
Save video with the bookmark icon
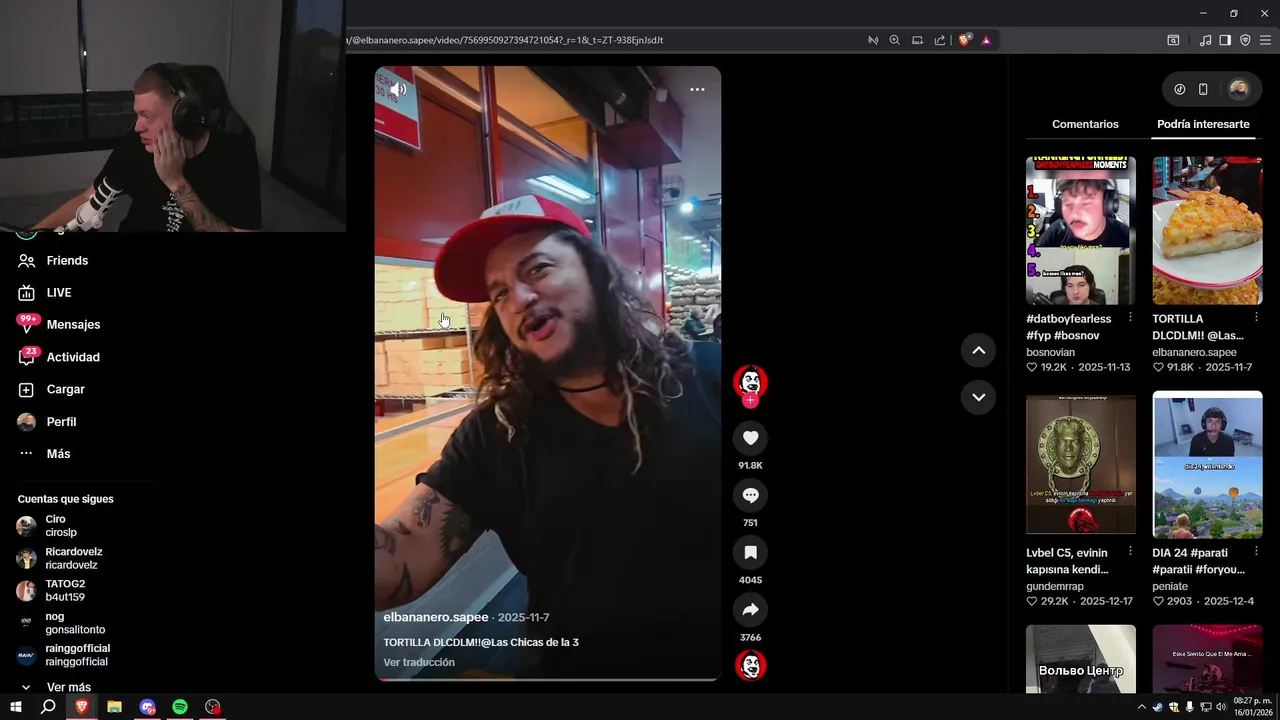point(750,552)
